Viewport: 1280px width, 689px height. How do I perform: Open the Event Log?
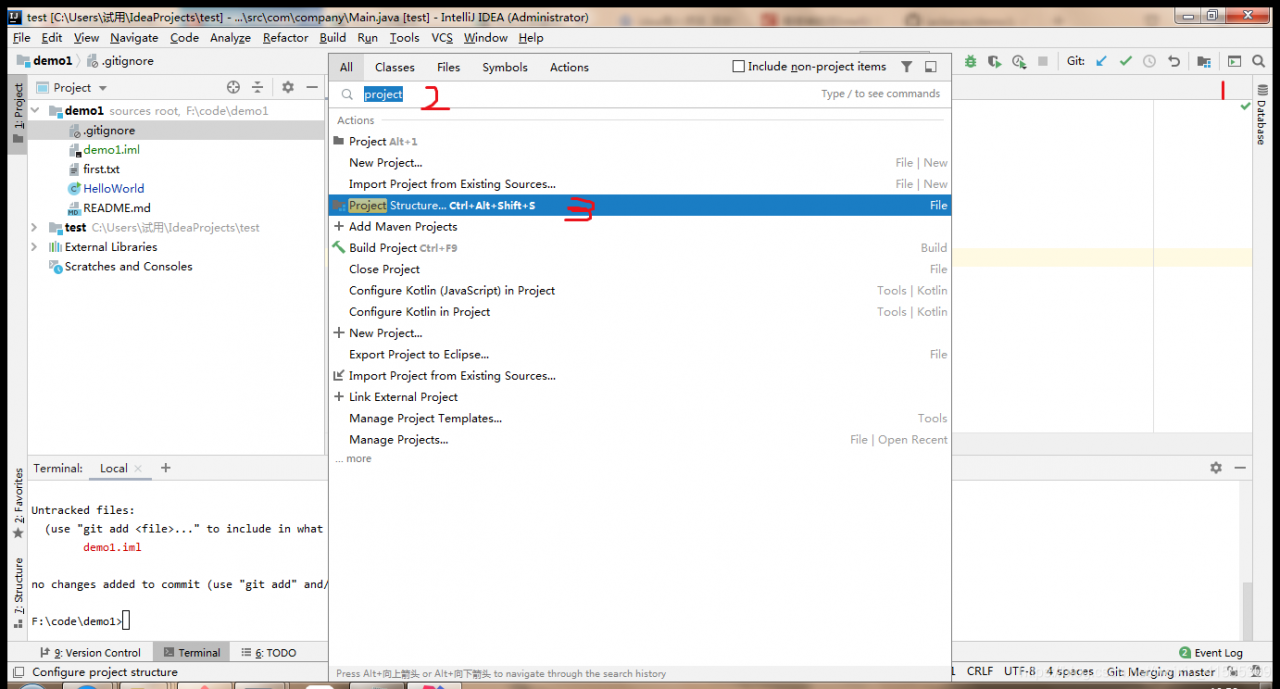tap(1211, 653)
